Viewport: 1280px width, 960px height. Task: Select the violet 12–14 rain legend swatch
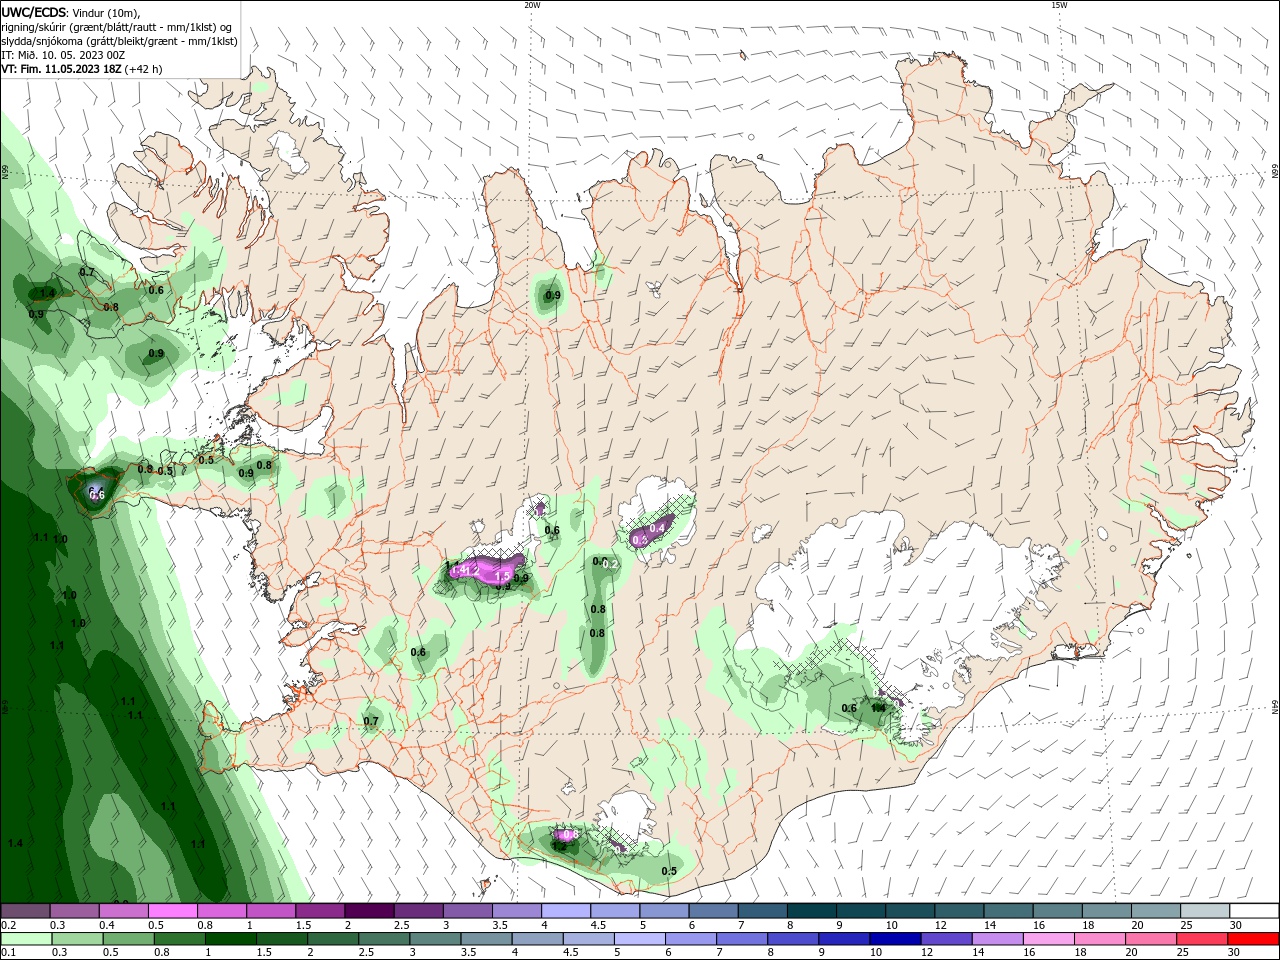pyautogui.click(x=947, y=939)
